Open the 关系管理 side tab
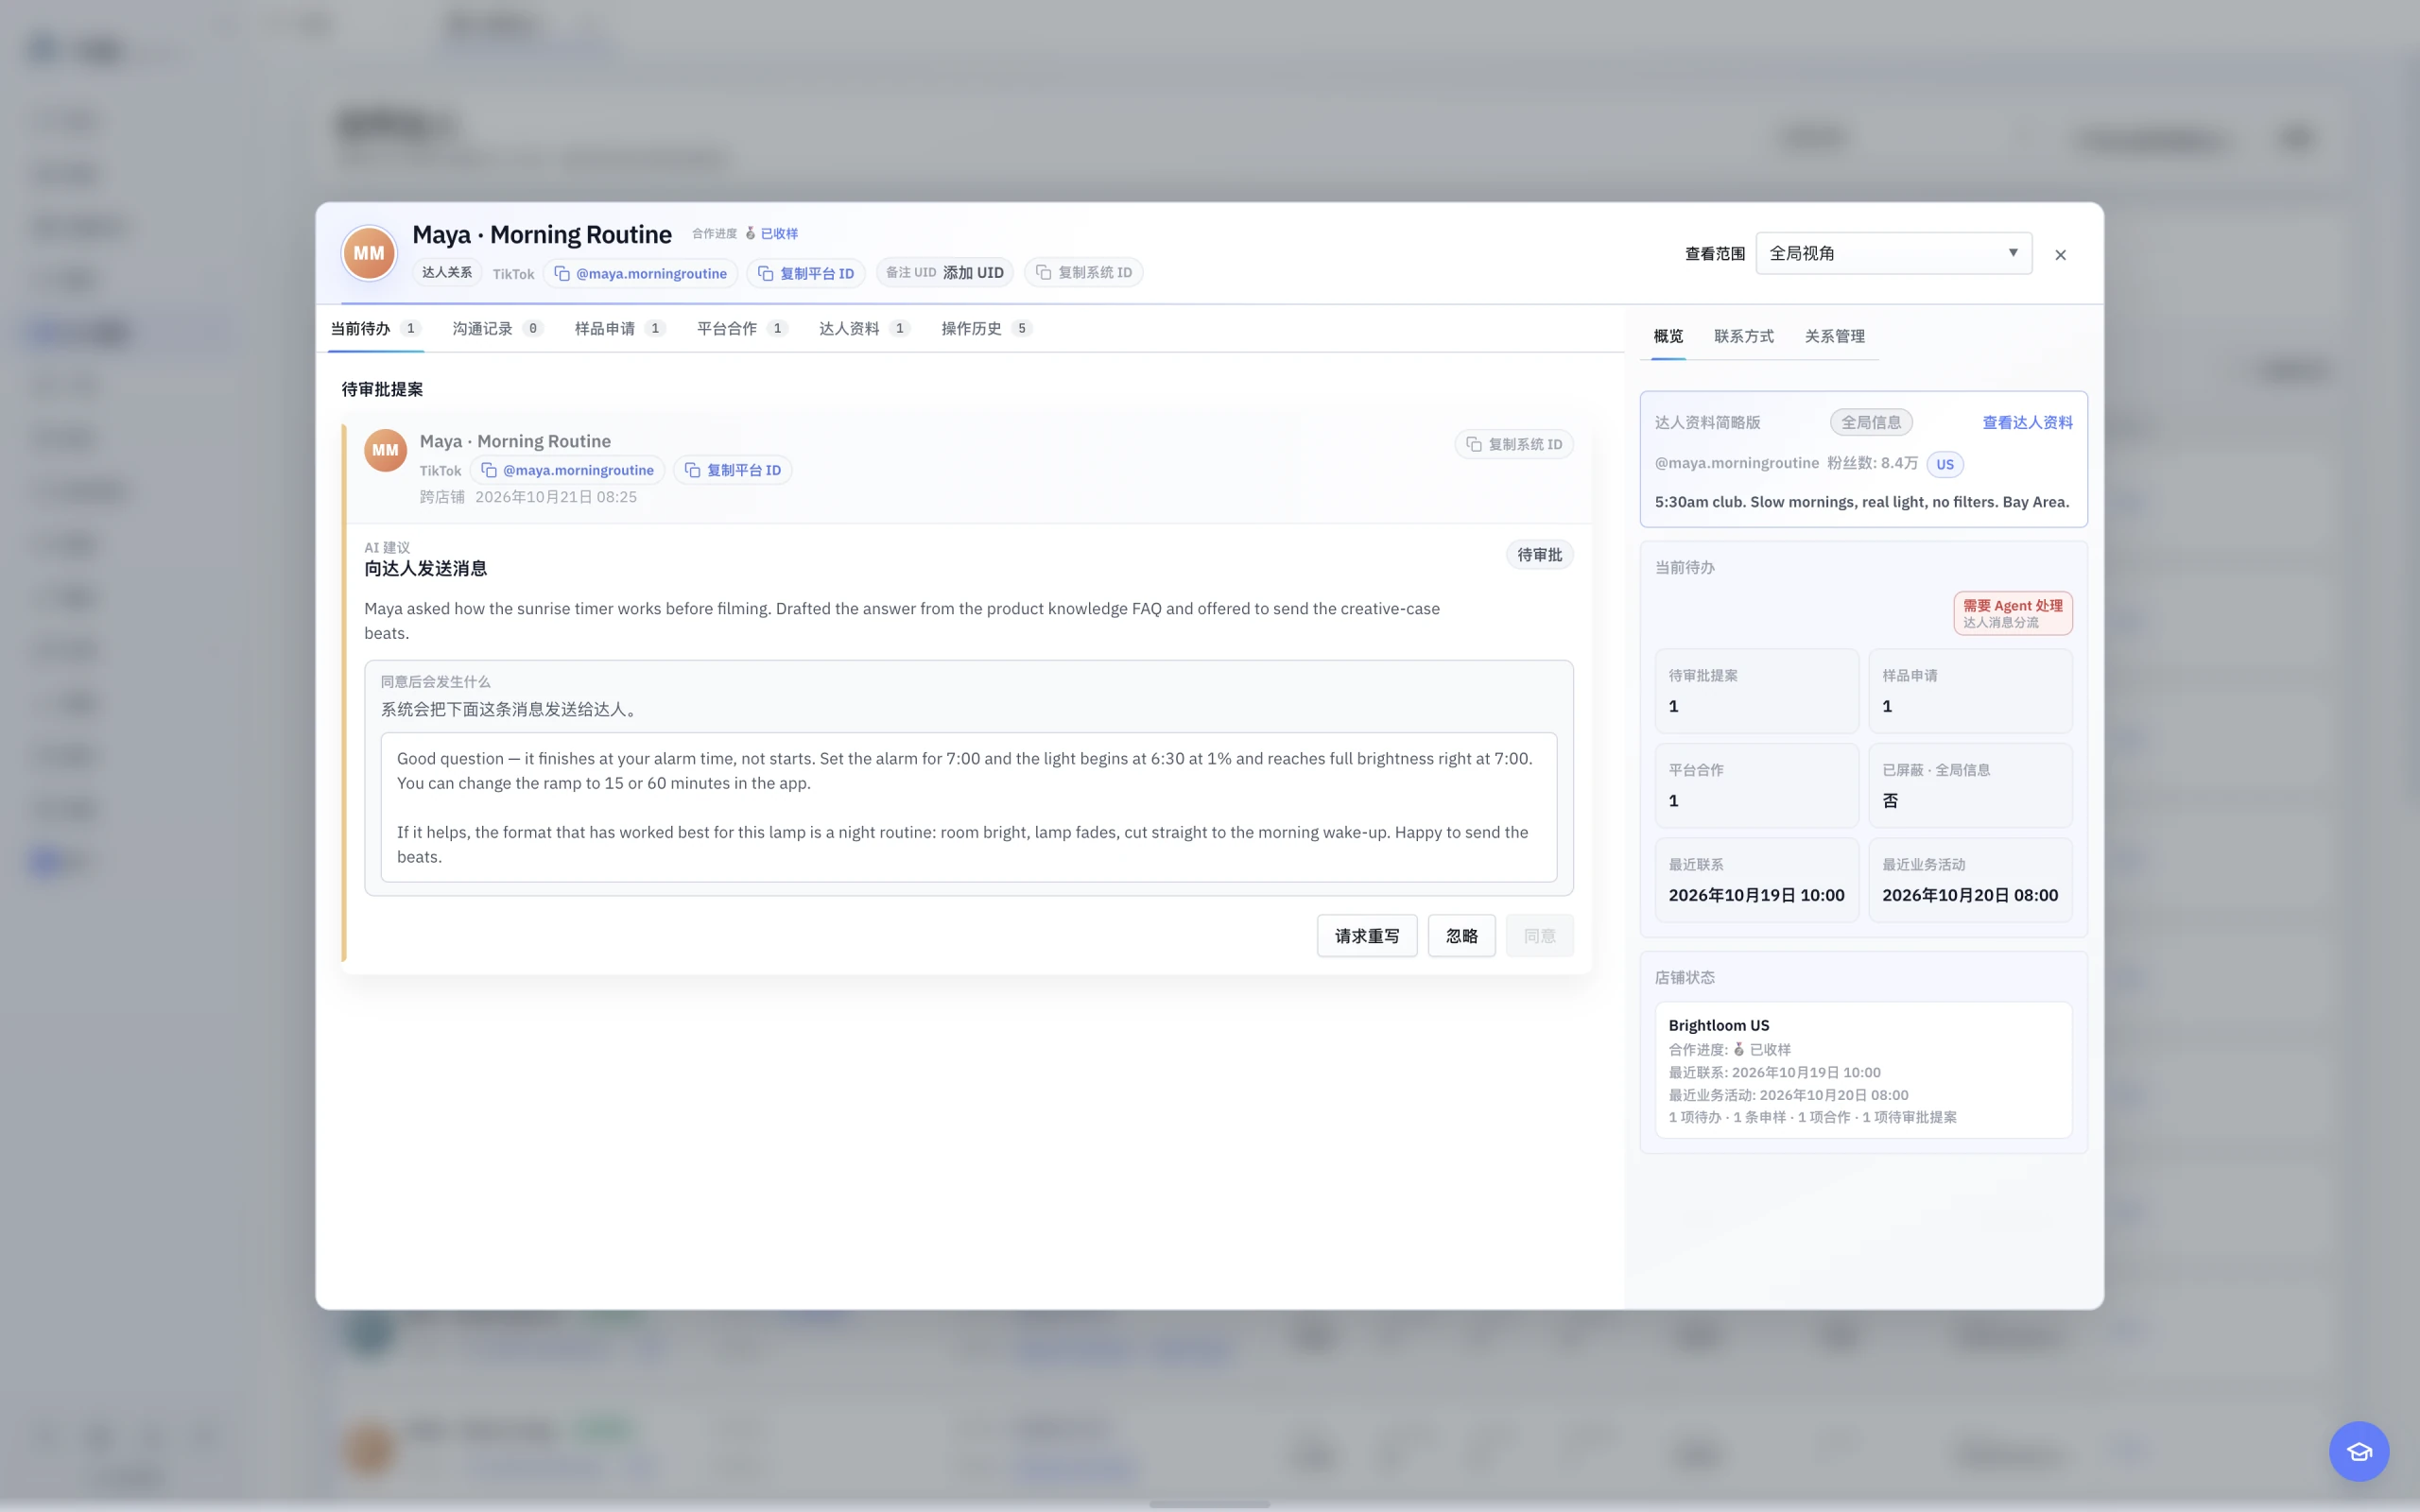Screen dimensions: 2420x1512 (x=1835, y=336)
